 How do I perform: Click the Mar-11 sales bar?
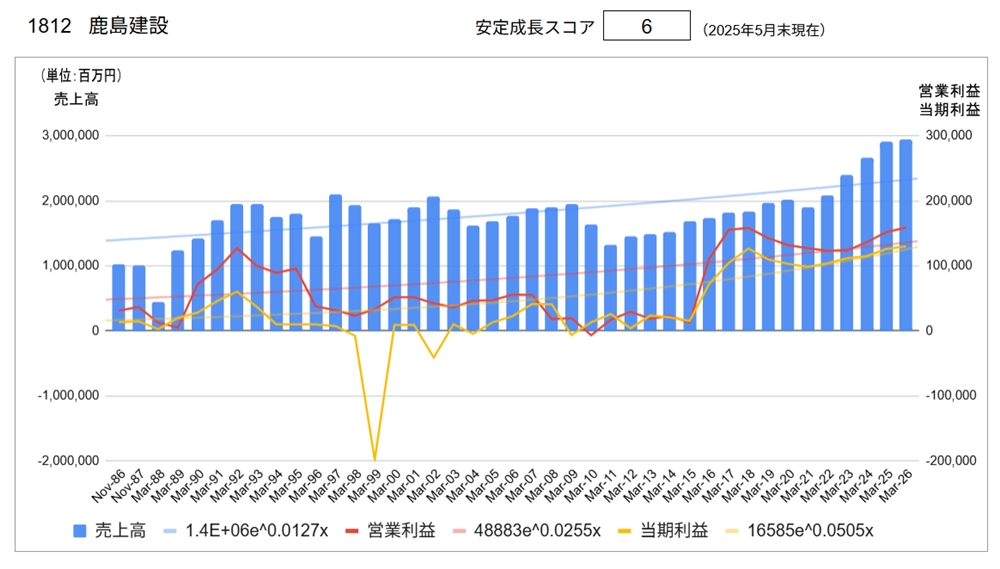pyautogui.click(x=611, y=288)
